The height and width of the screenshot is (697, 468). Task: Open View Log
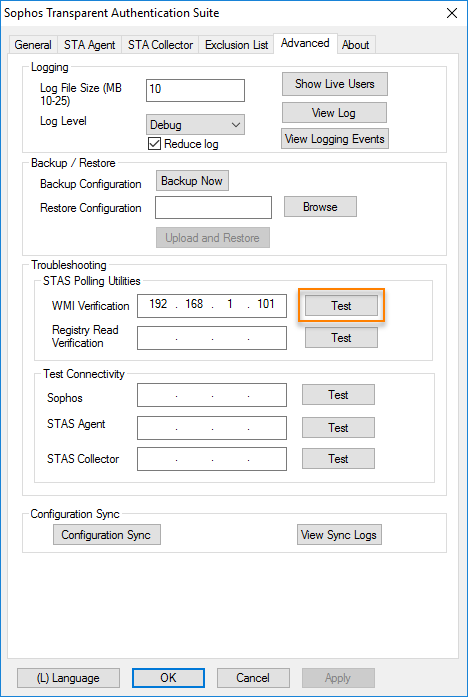pos(334,113)
